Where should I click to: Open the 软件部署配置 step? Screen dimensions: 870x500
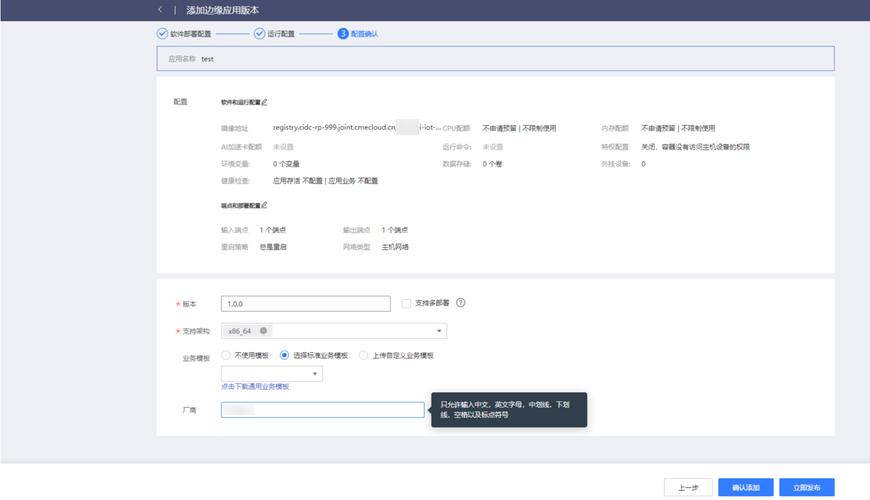(190, 34)
